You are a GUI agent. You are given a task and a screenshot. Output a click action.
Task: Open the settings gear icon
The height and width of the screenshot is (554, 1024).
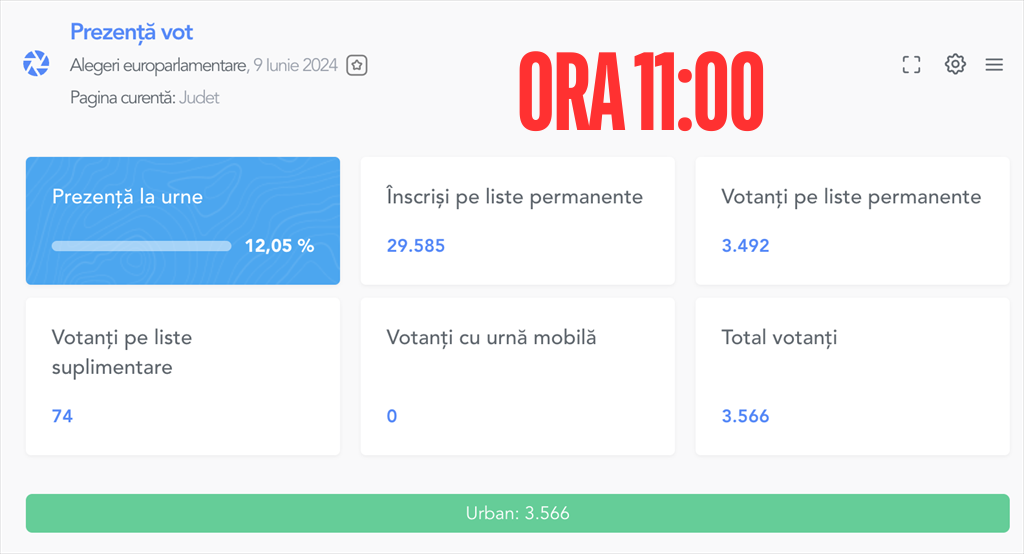click(955, 64)
